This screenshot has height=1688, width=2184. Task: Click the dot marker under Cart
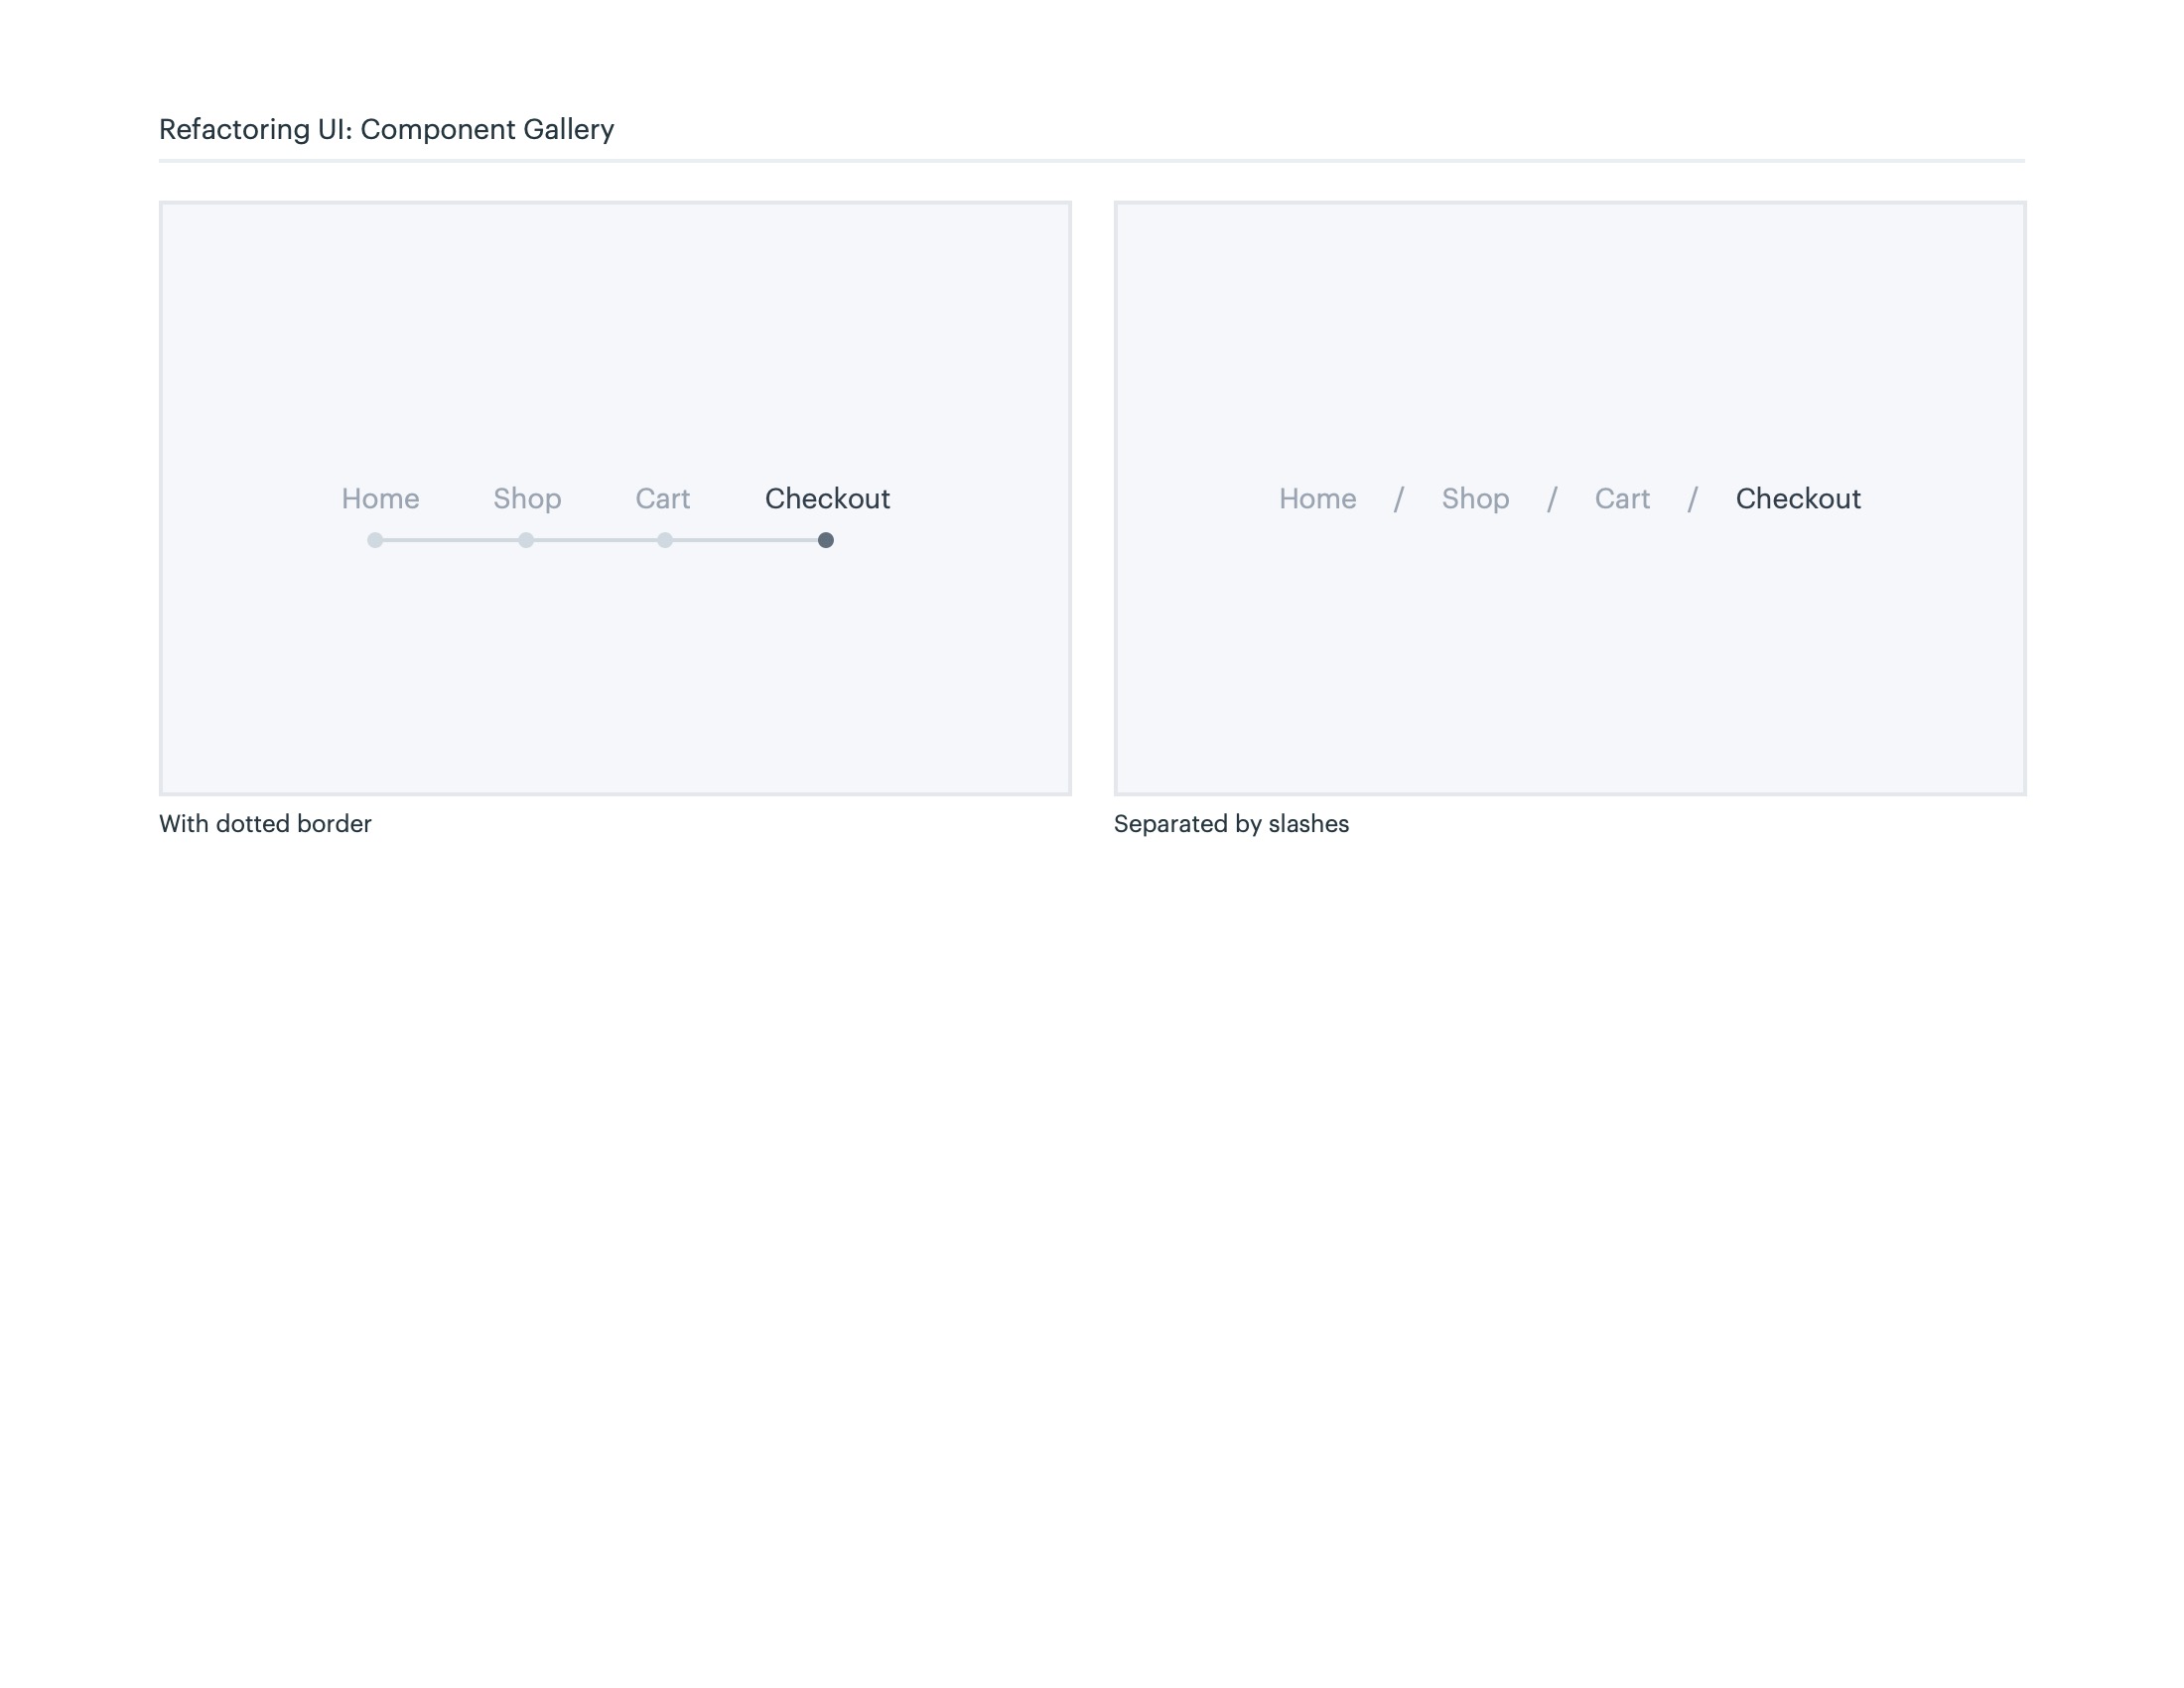(x=665, y=540)
